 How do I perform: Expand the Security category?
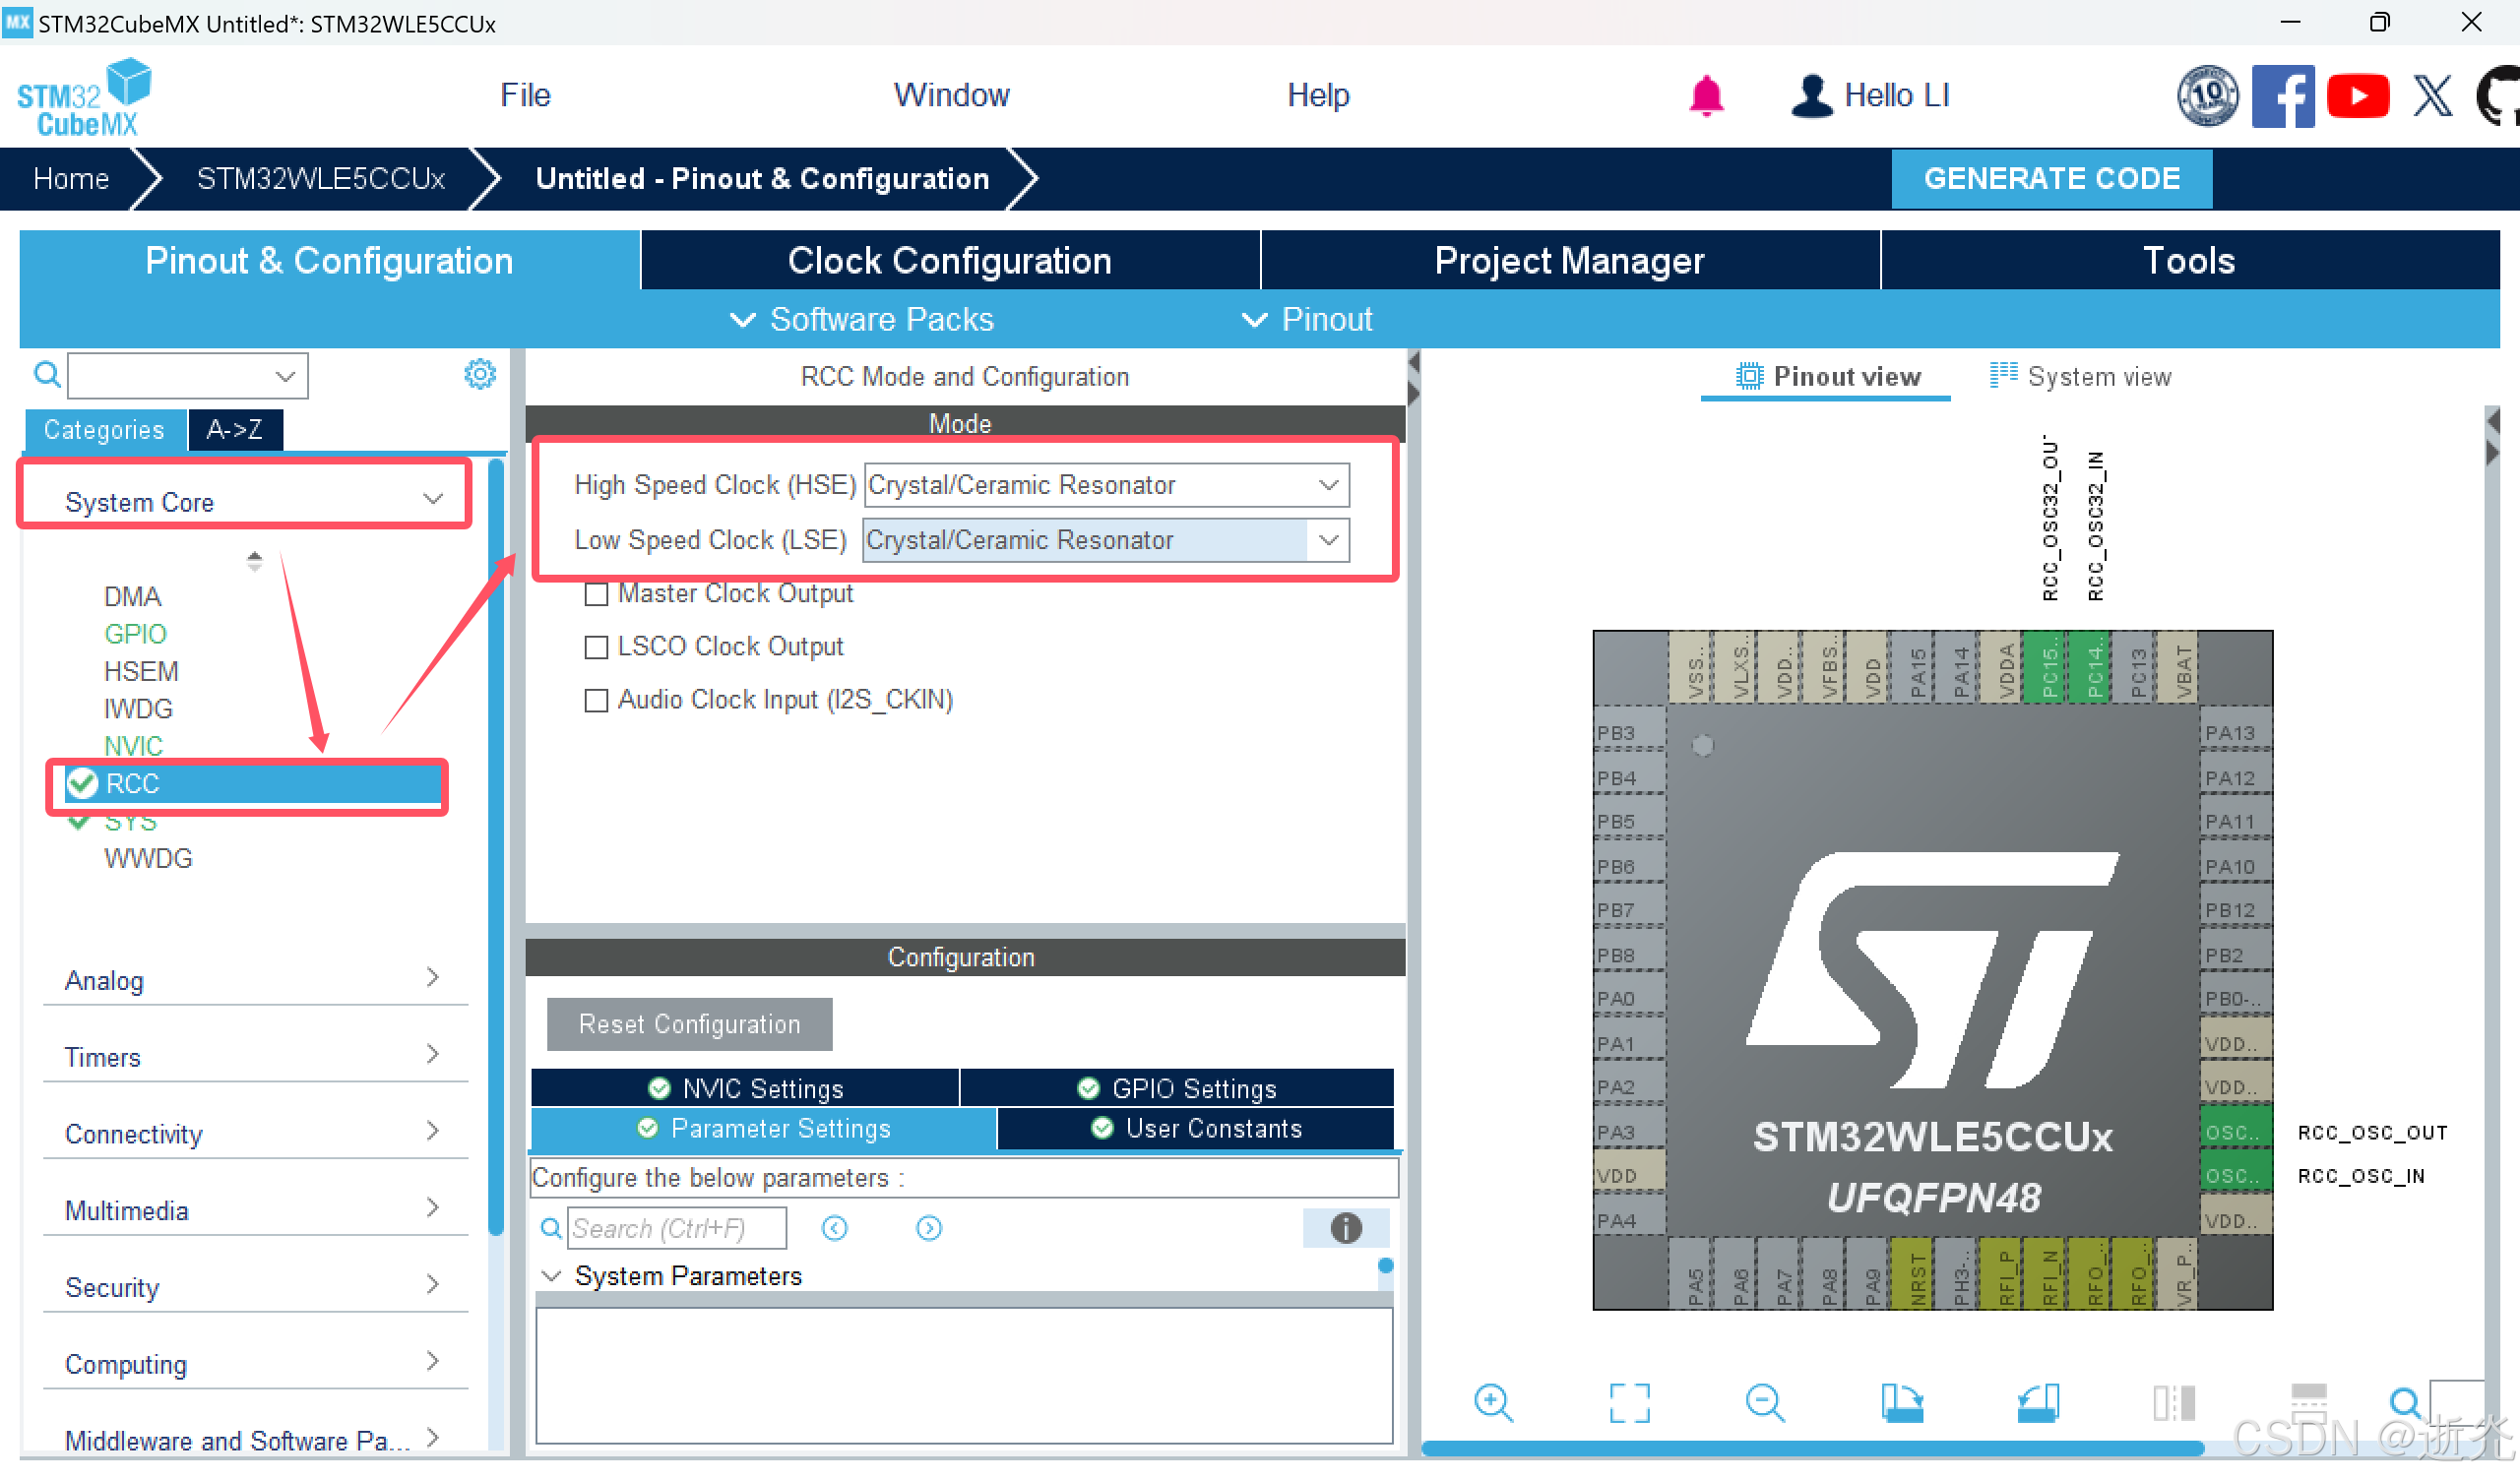coord(254,1287)
